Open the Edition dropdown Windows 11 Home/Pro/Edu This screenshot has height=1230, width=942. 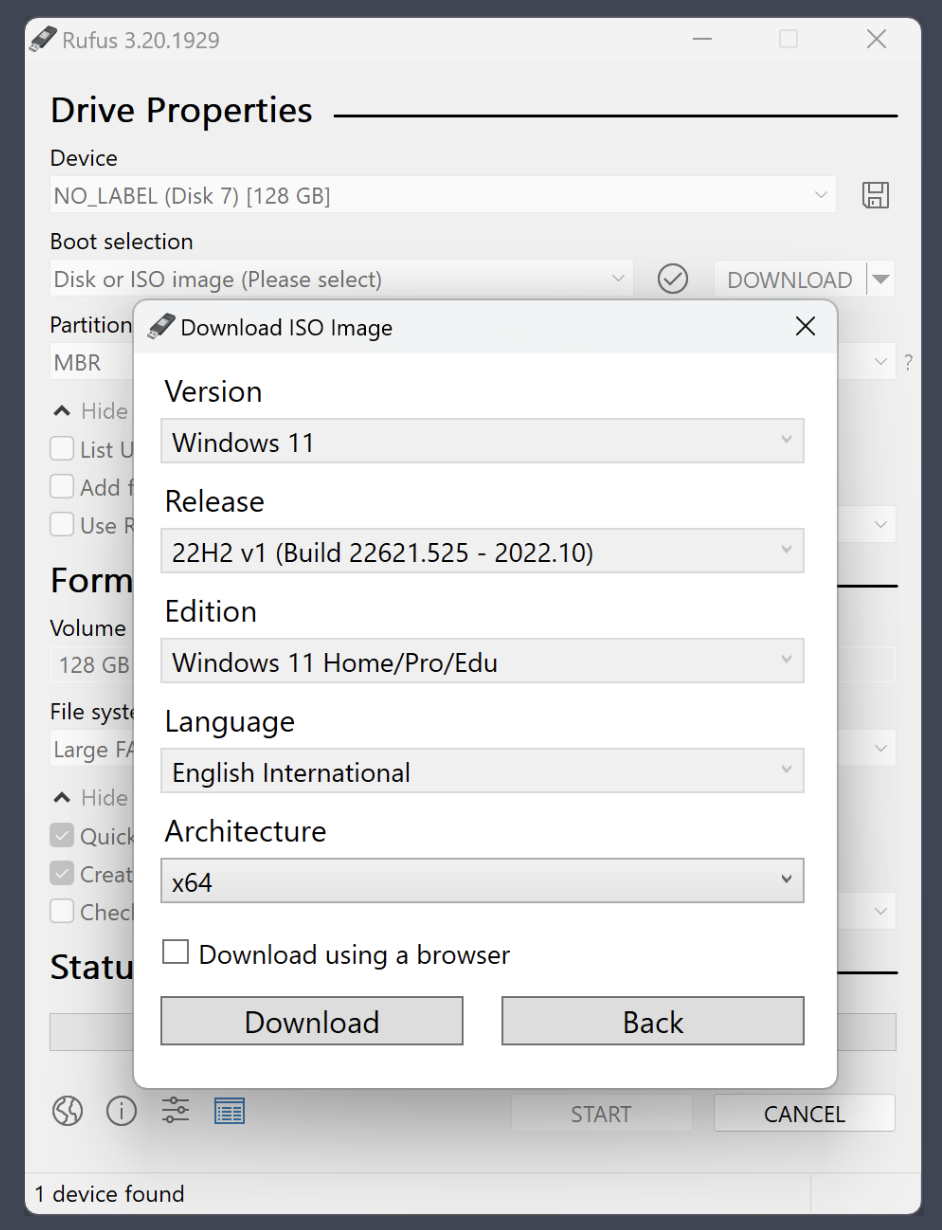pos(482,661)
